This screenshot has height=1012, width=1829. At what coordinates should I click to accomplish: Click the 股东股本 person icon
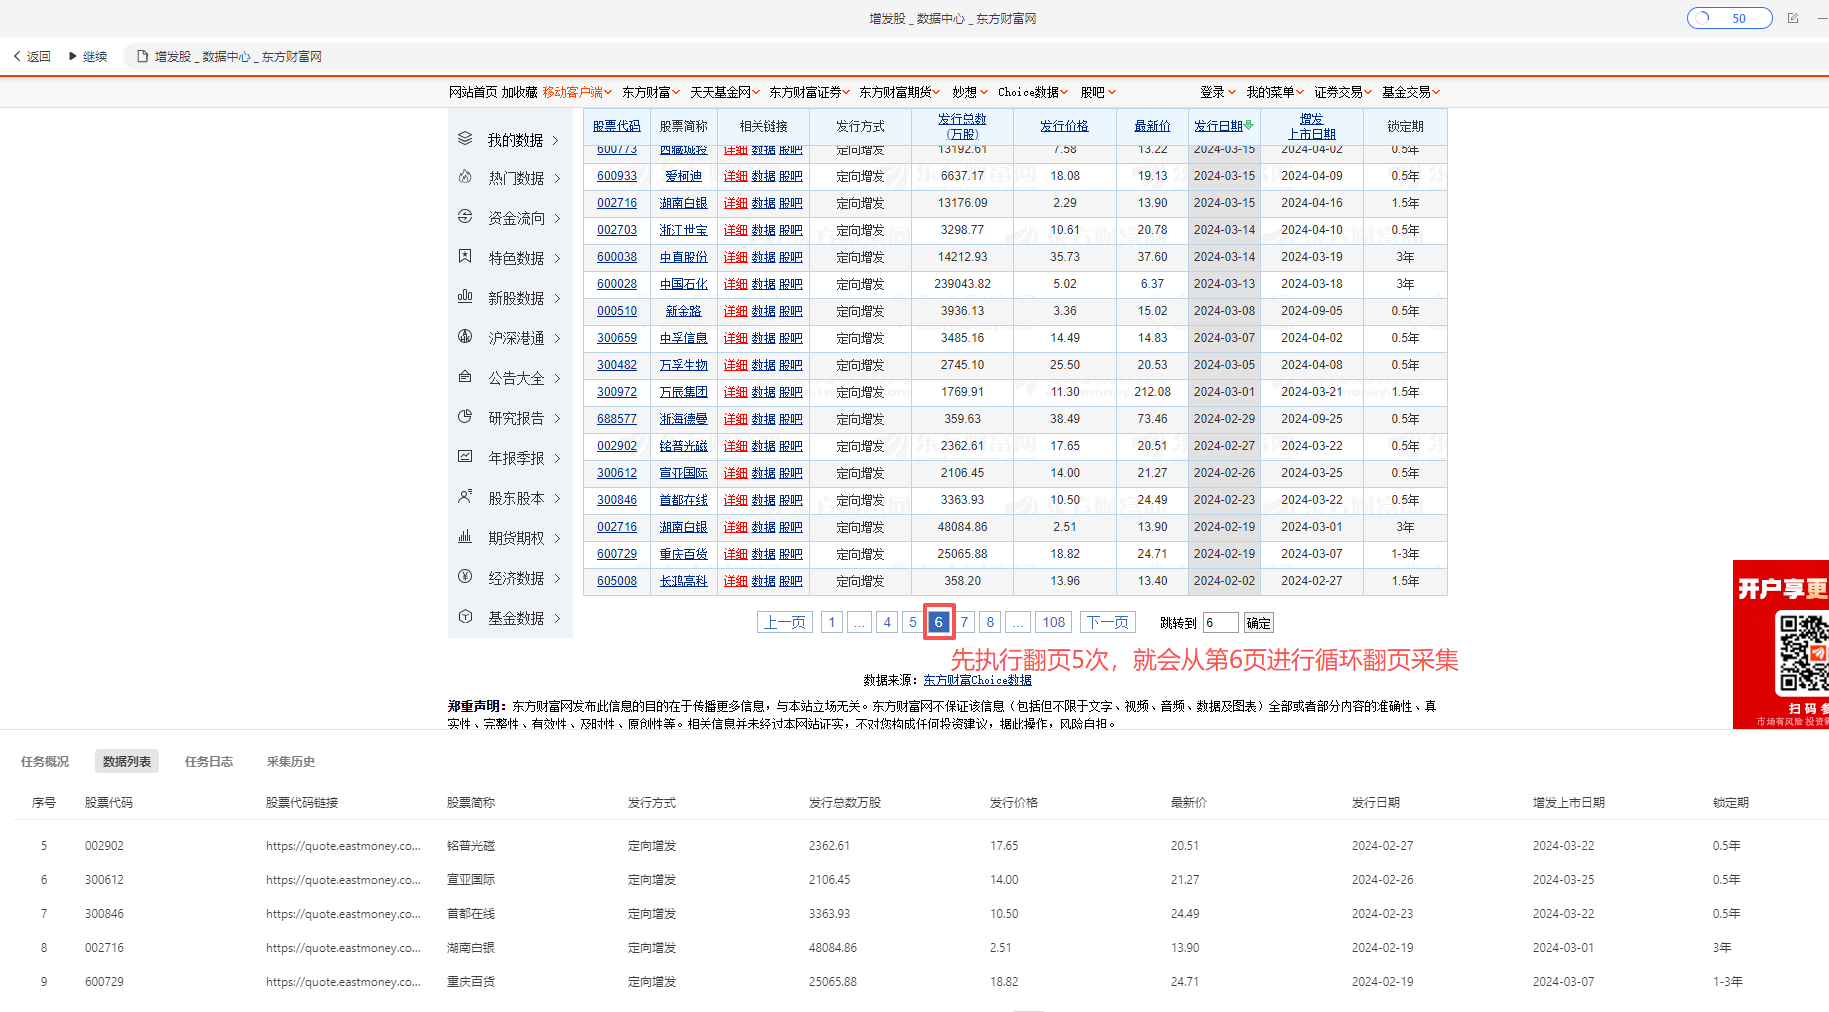[465, 496]
